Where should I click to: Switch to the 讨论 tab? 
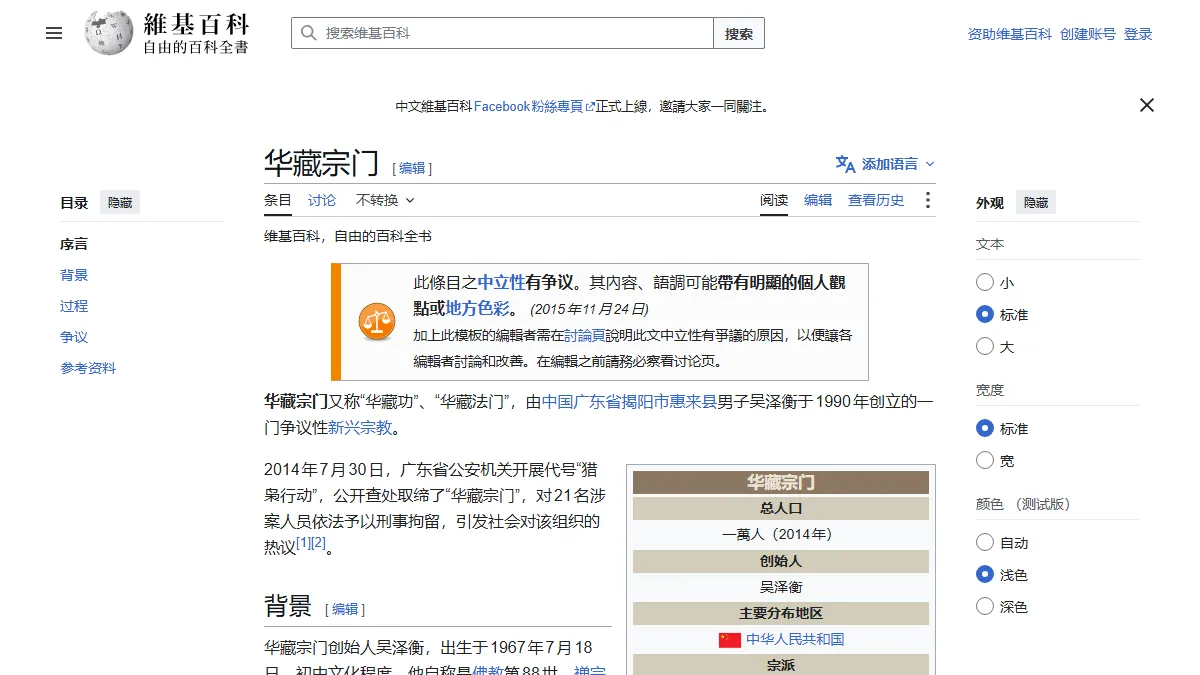(322, 200)
